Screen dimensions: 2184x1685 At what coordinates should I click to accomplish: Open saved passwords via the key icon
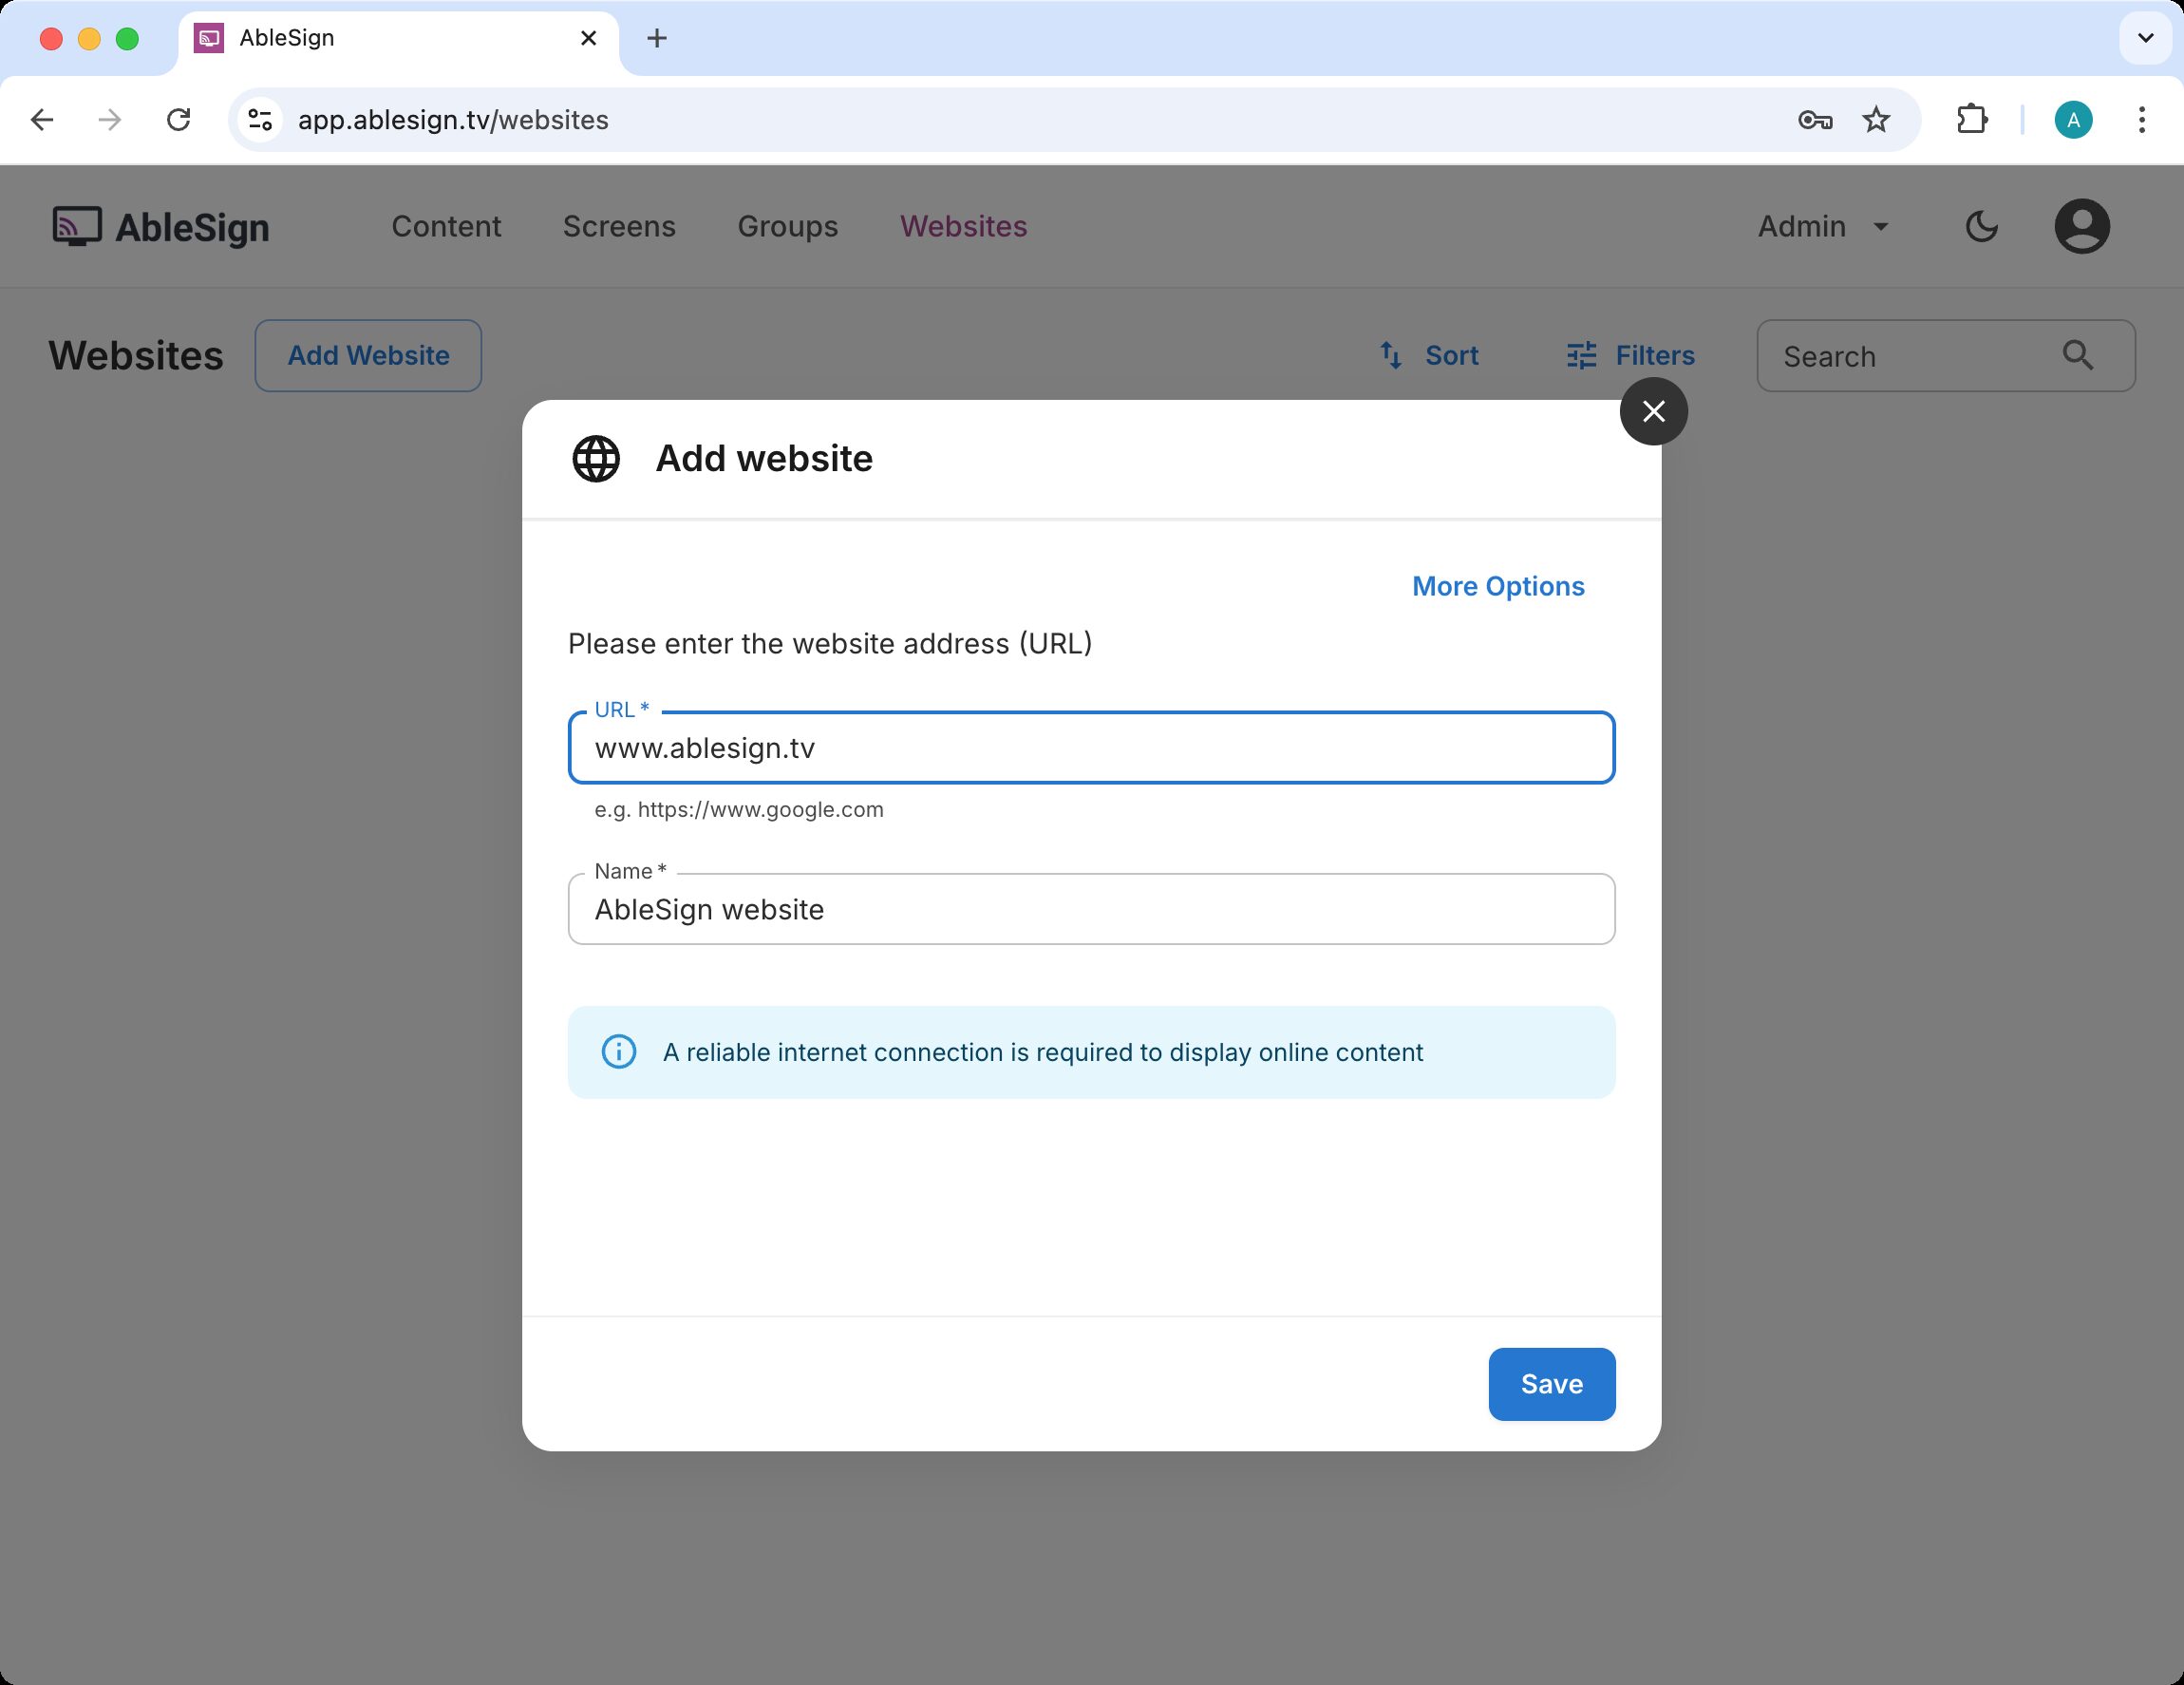pyautogui.click(x=1813, y=119)
